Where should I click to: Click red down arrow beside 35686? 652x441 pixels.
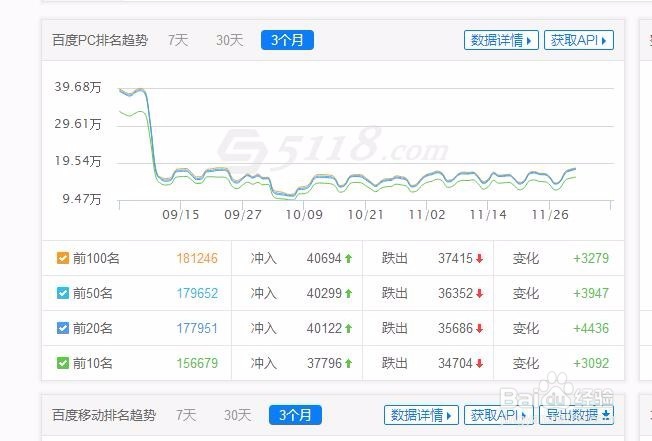(x=479, y=328)
